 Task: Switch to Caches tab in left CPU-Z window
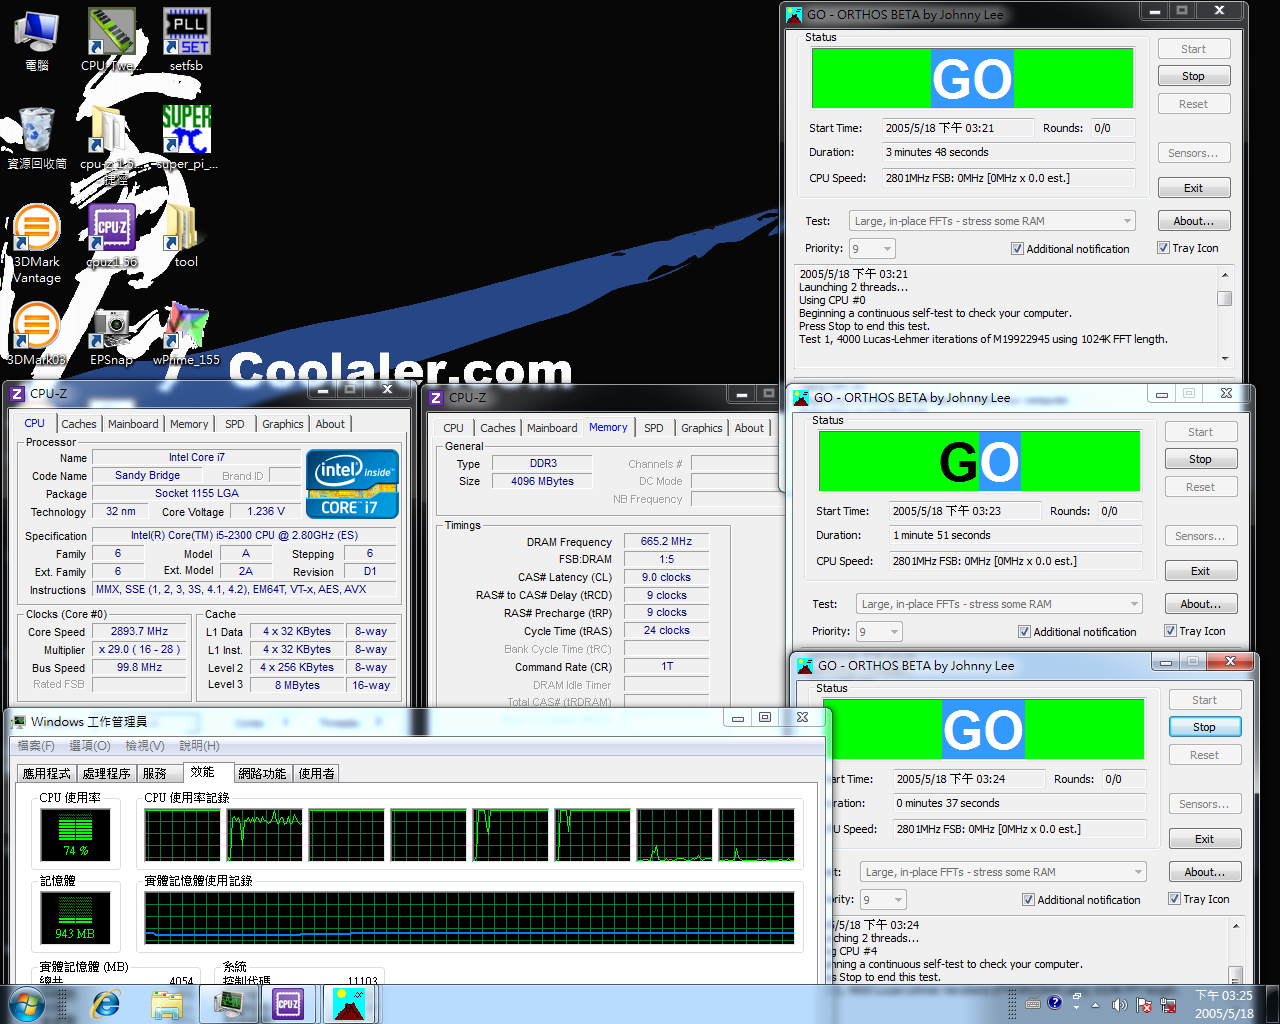[79, 424]
